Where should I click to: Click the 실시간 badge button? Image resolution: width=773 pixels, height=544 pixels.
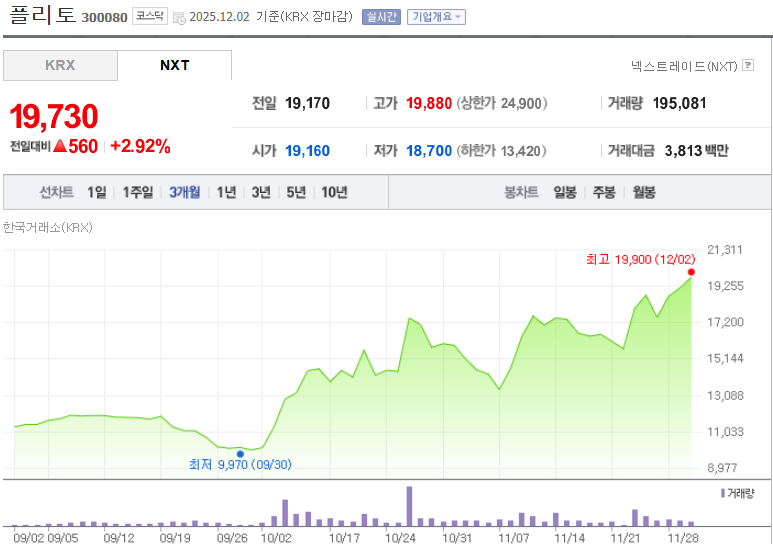[x=381, y=17]
